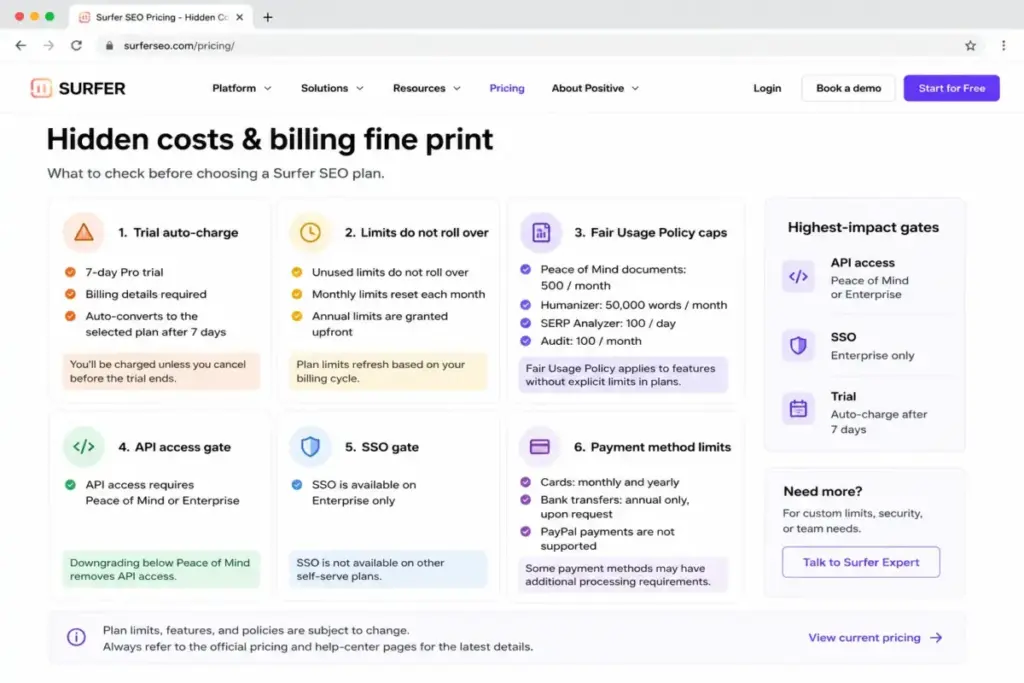Click the 'Highest-impact gates' heading
Screen dimensions: 1024x683
(863, 227)
